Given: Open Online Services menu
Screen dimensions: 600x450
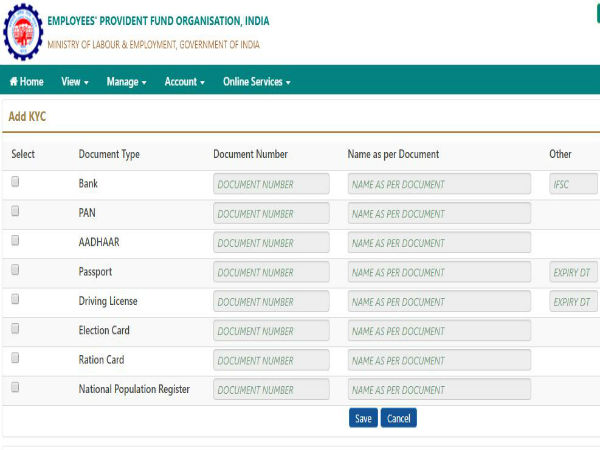Looking at the screenshot, I should click(257, 82).
